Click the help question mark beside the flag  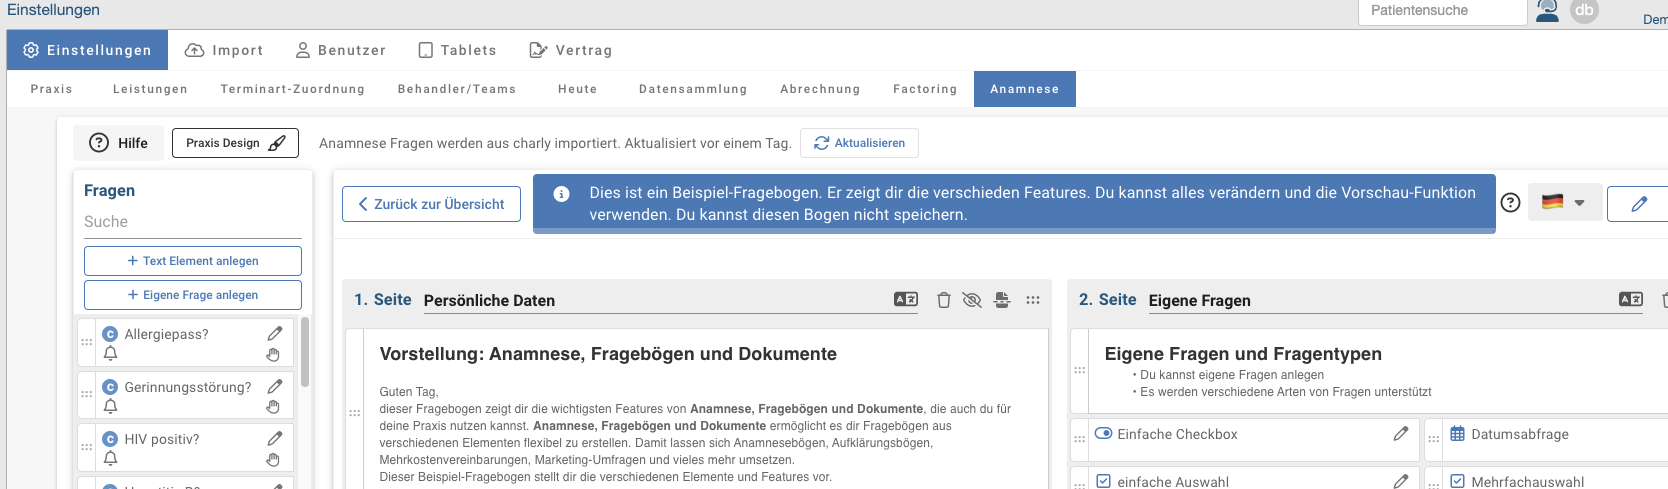(1511, 202)
